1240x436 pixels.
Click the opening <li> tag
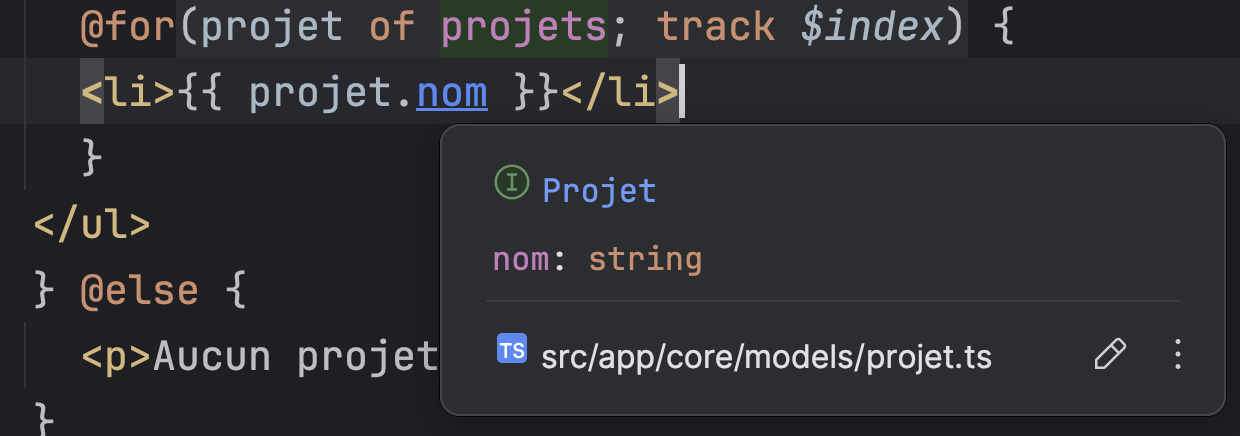(x=128, y=93)
